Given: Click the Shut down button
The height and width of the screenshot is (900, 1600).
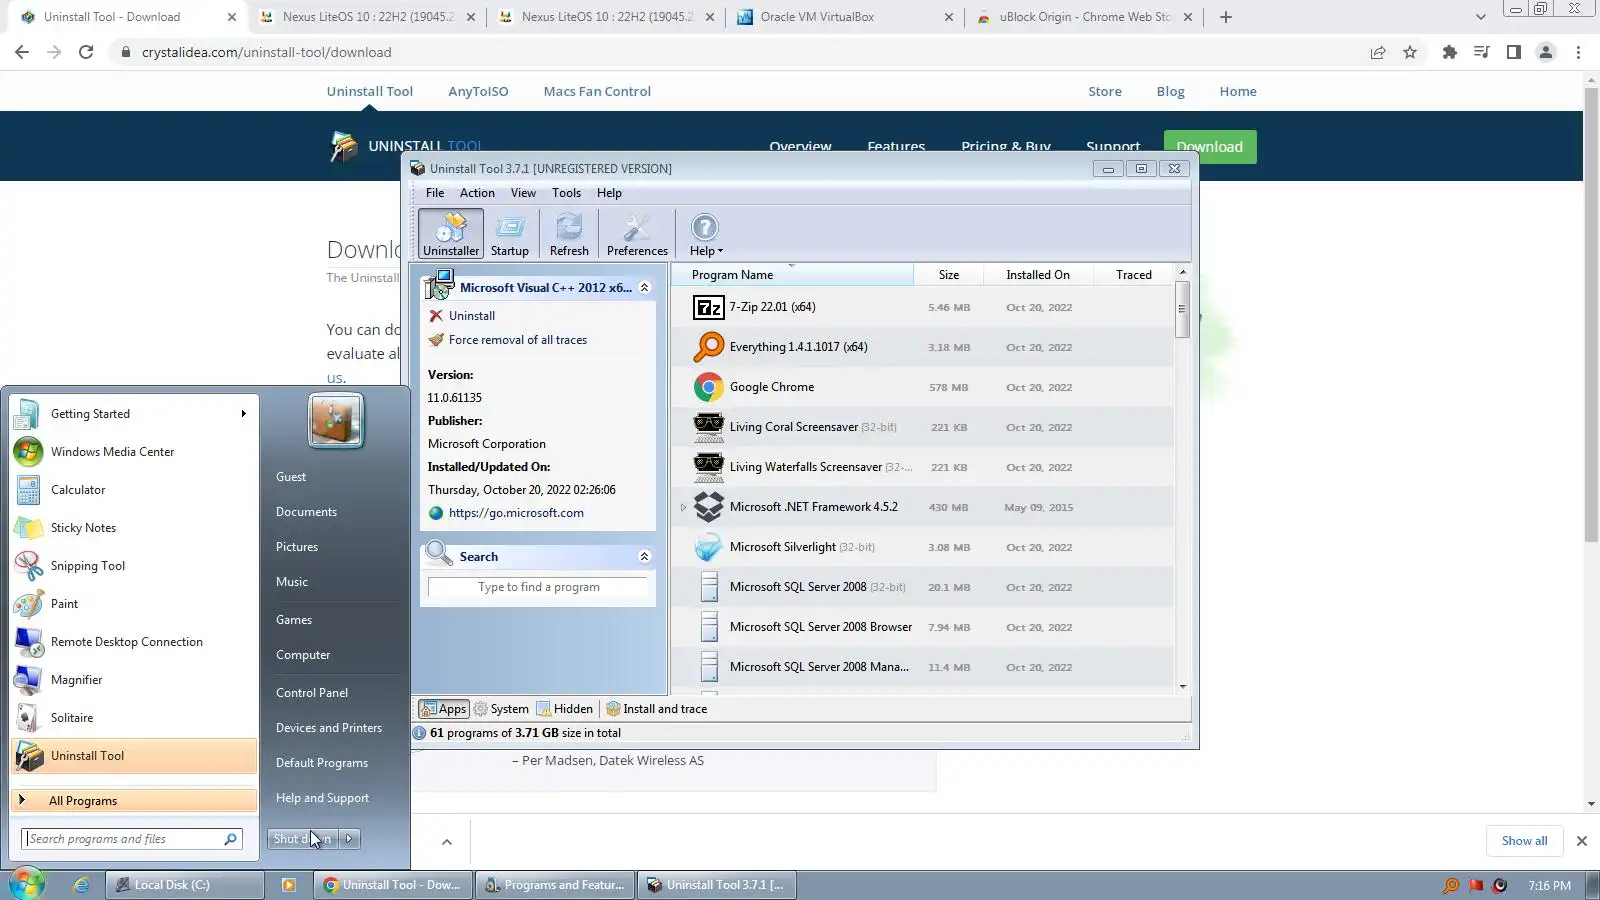Looking at the screenshot, I should (302, 839).
